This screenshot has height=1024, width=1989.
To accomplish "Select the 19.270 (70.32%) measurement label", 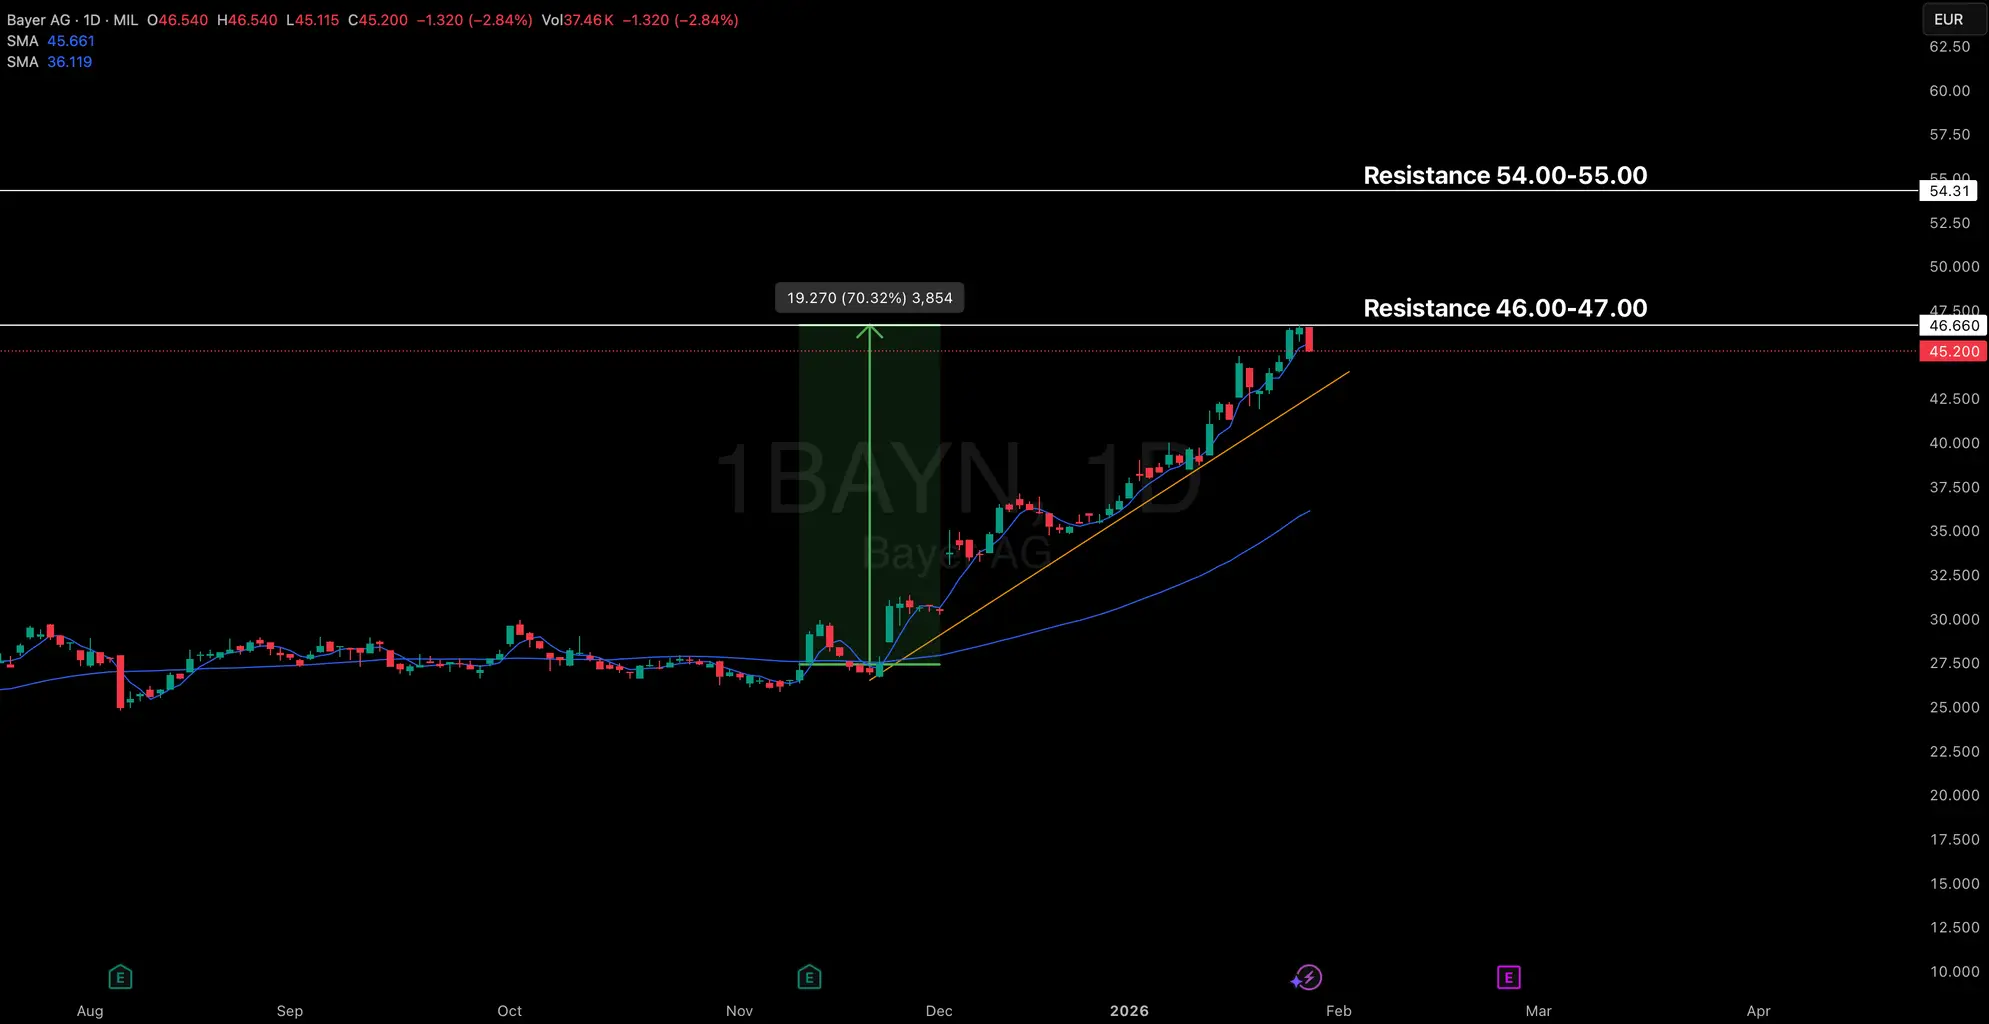I will tap(869, 298).
